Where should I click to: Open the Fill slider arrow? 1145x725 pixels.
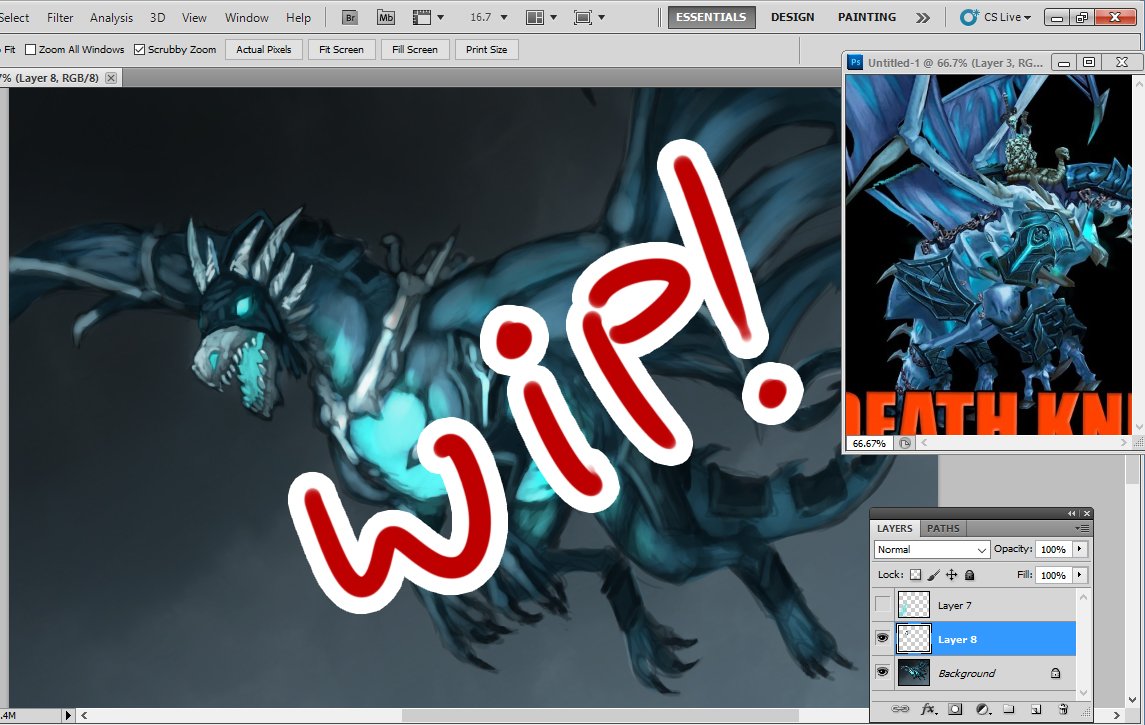tap(1079, 575)
